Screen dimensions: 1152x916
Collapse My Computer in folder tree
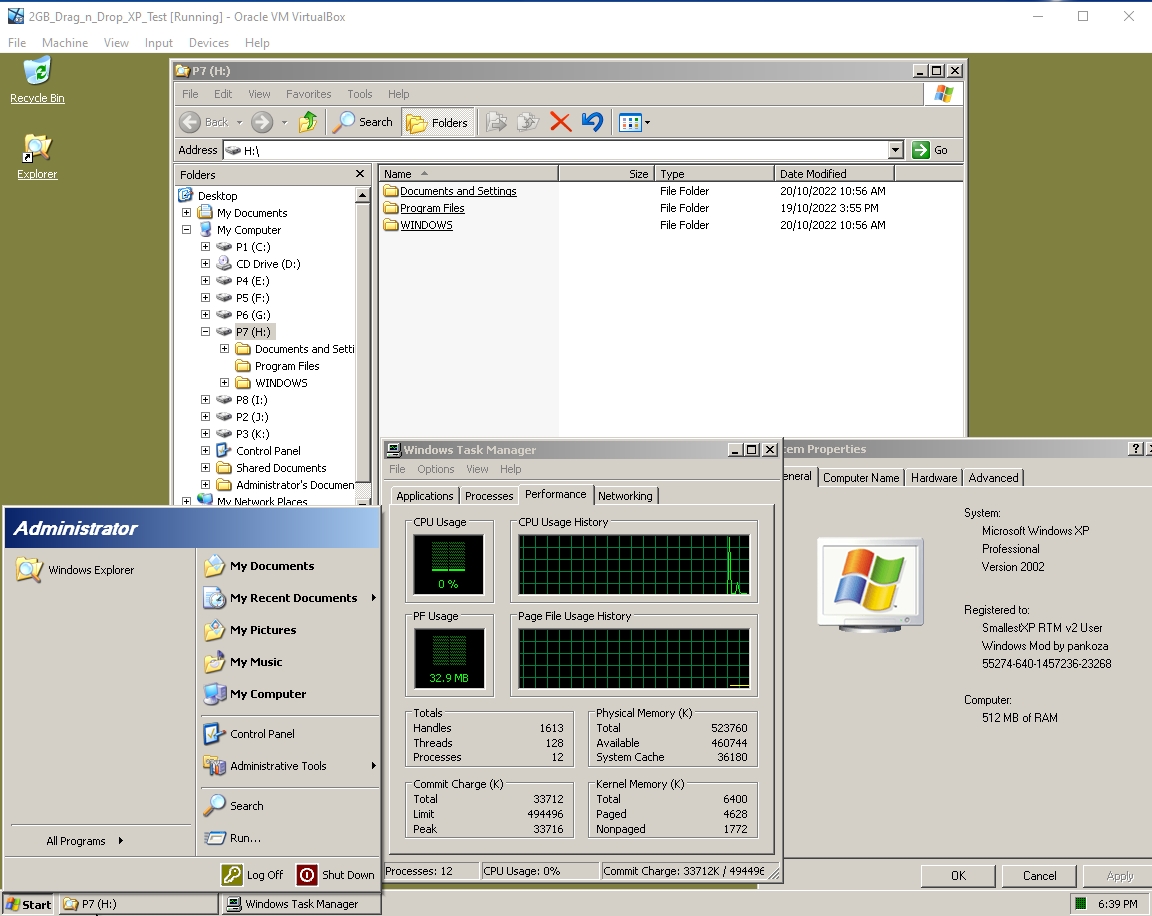pos(187,229)
